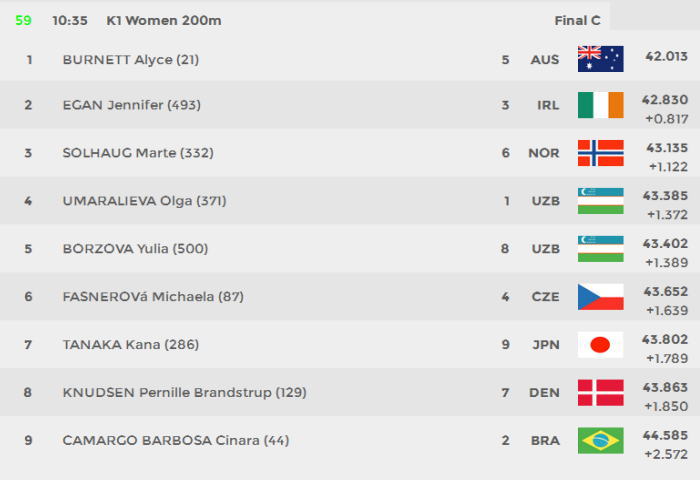
Task: Open EGAN Jennifer athlete profile
Action: click(x=132, y=105)
